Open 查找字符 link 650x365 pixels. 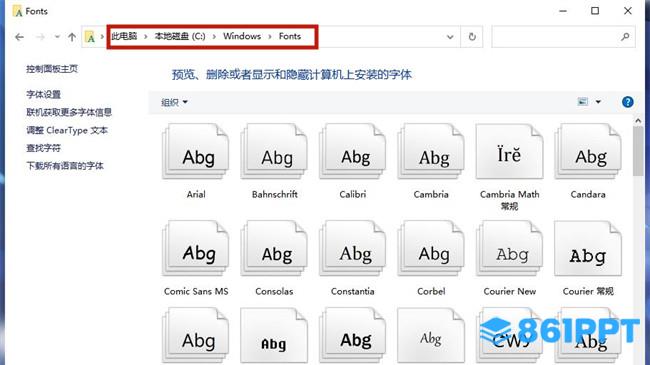point(44,148)
